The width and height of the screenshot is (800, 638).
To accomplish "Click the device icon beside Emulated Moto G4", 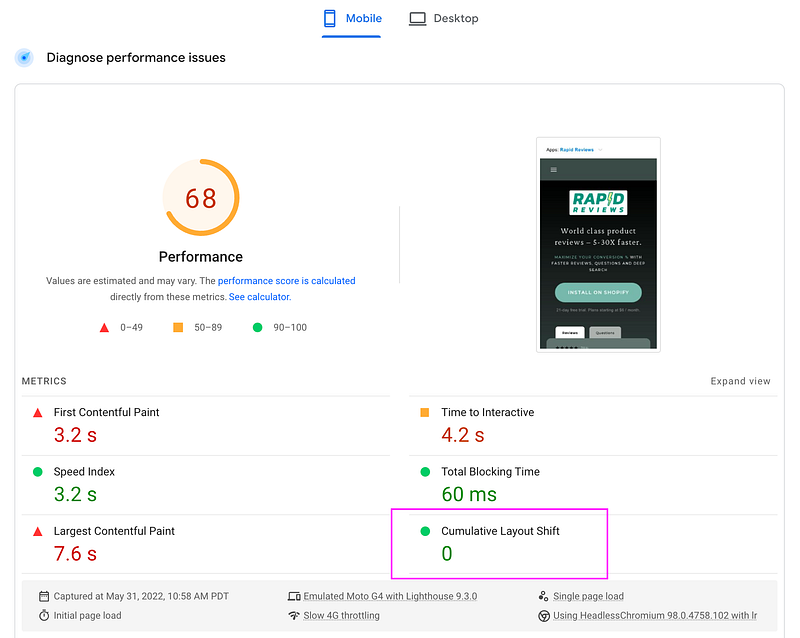I will point(292,595).
